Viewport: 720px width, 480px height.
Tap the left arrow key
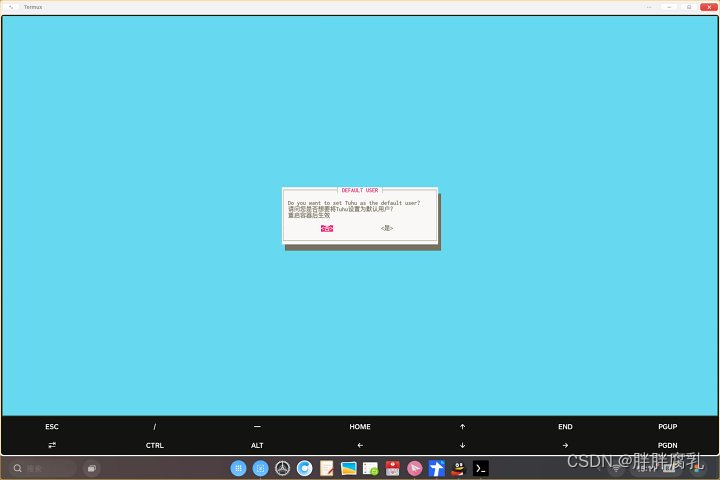360,446
